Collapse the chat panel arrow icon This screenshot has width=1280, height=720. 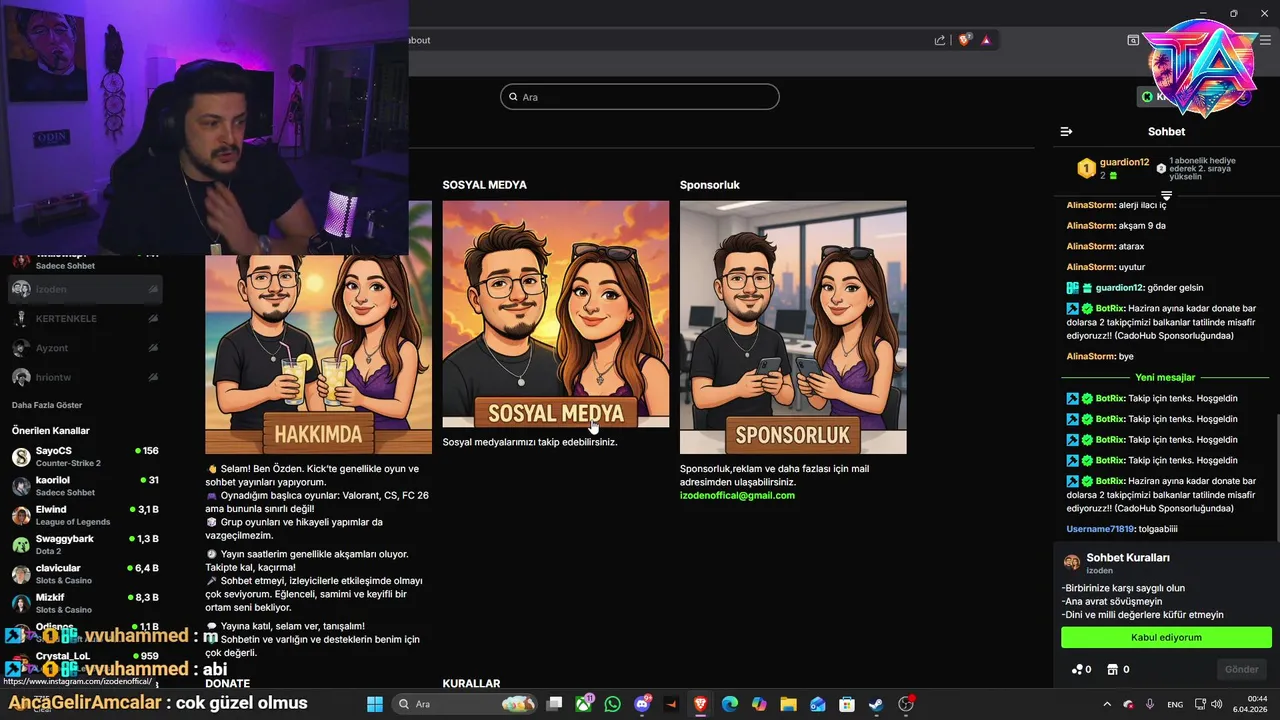click(x=1066, y=131)
